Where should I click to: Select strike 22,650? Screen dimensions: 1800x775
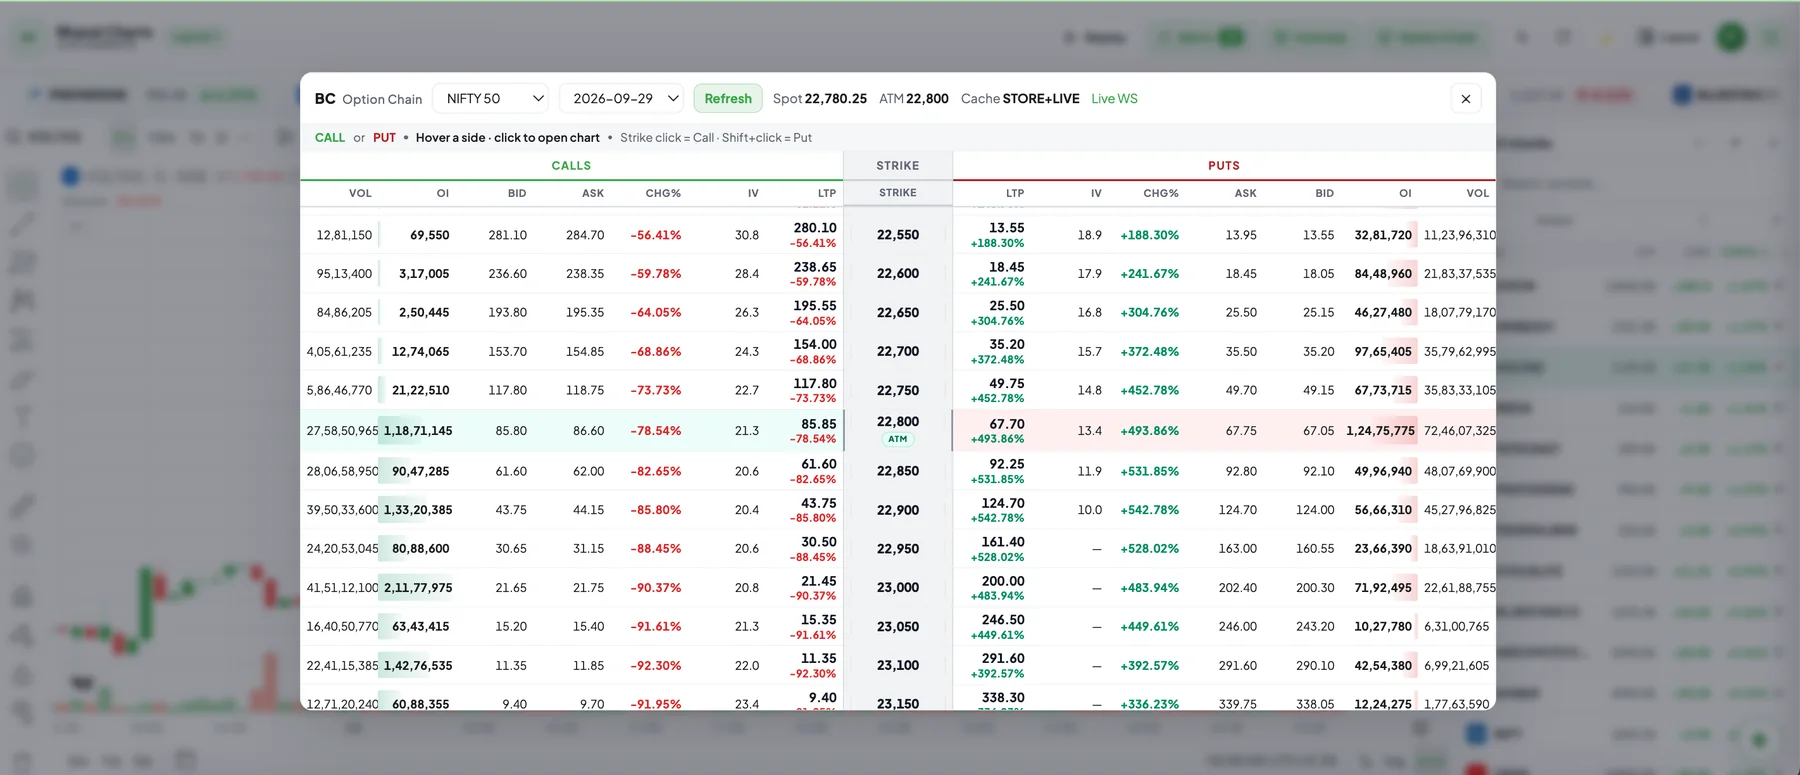[898, 312]
